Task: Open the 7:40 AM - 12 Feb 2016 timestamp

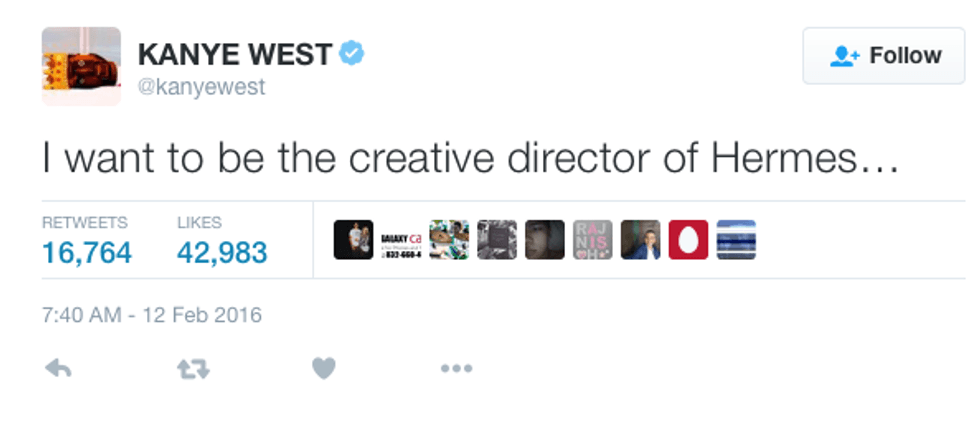Action: [152, 315]
